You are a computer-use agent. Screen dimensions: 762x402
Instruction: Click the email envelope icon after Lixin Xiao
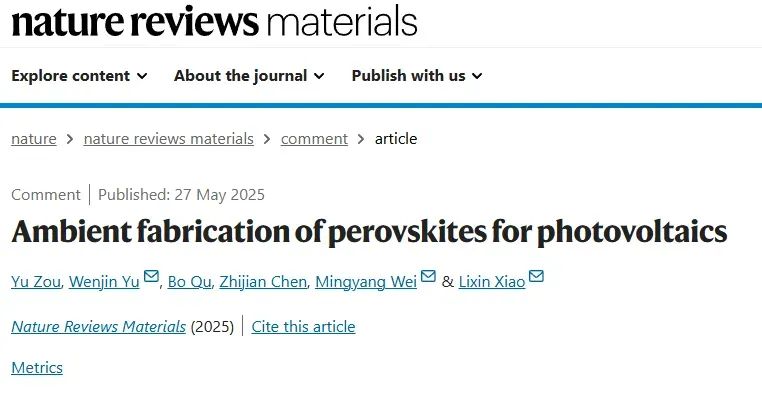536,276
